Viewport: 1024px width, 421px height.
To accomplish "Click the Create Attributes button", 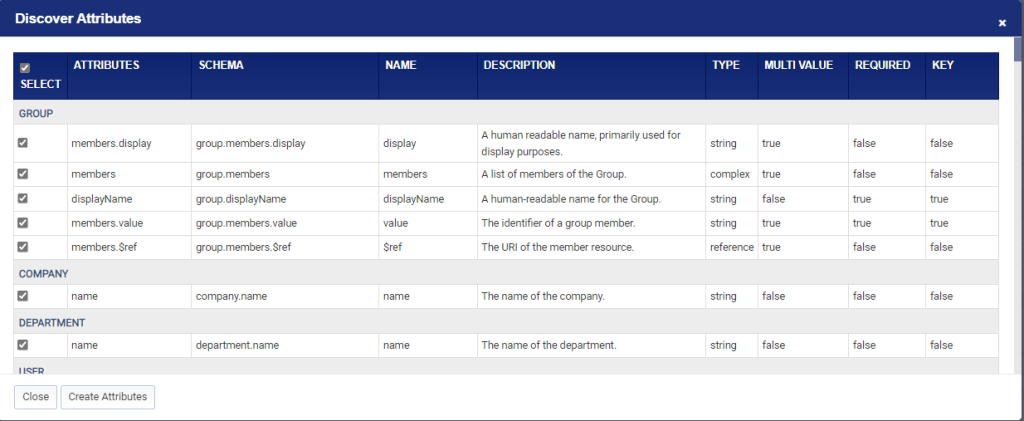I will (x=108, y=397).
